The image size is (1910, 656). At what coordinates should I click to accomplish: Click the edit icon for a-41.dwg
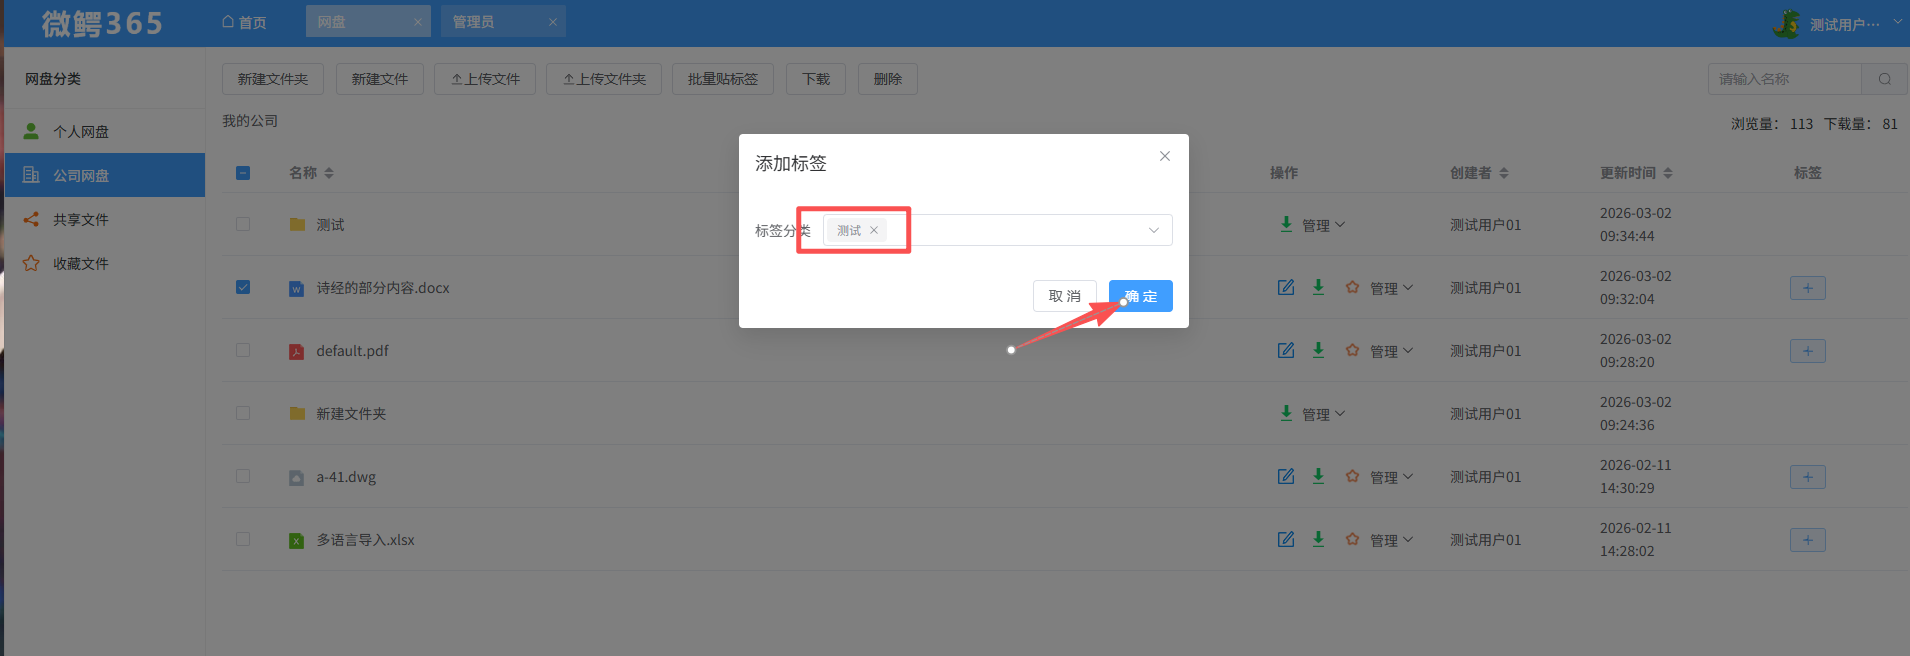pyautogui.click(x=1286, y=476)
